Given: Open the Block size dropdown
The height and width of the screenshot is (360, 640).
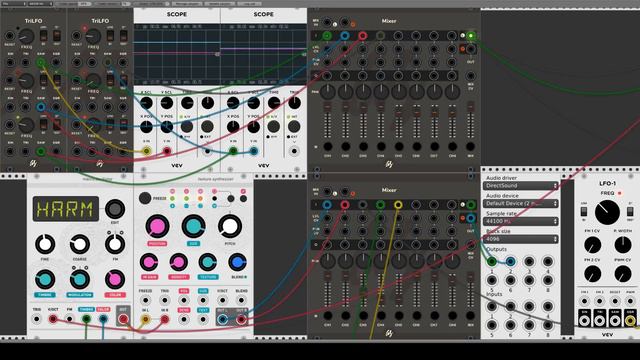Looking at the screenshot, I should 520,239.
